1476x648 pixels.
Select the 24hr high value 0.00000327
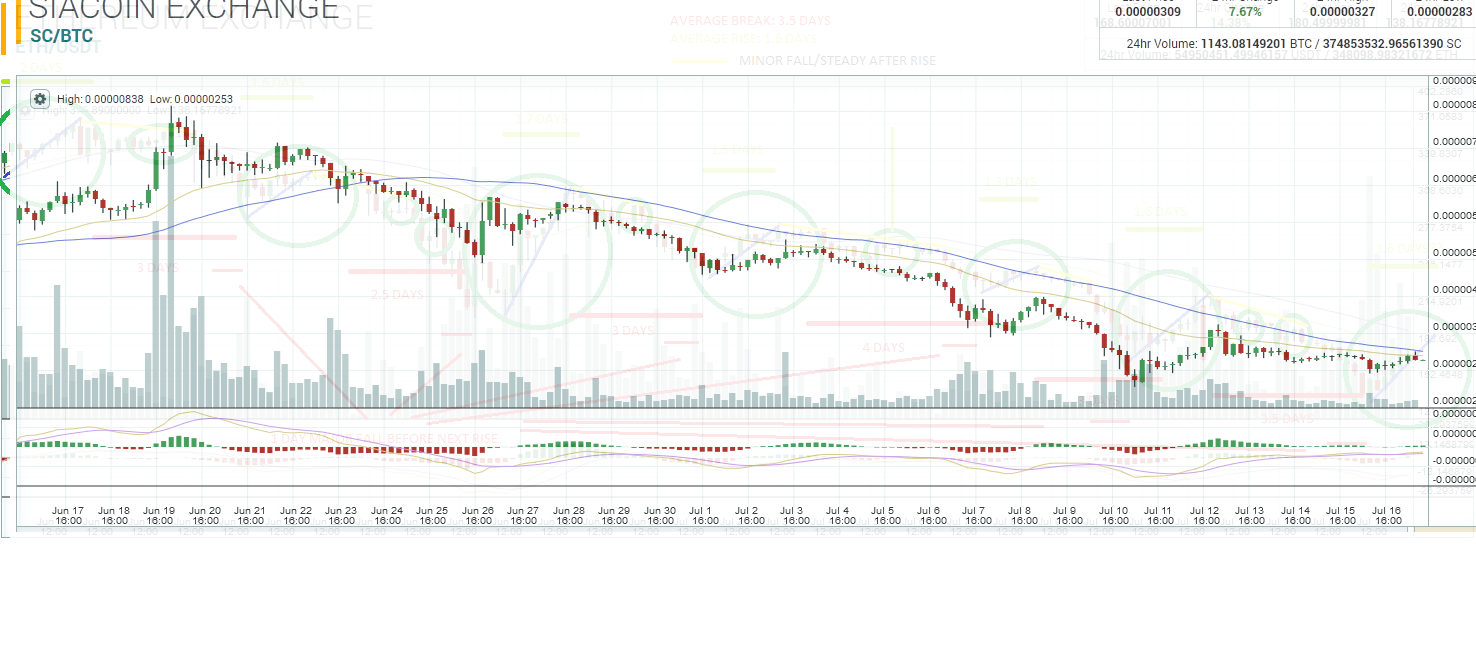[x=1342, y=12]
